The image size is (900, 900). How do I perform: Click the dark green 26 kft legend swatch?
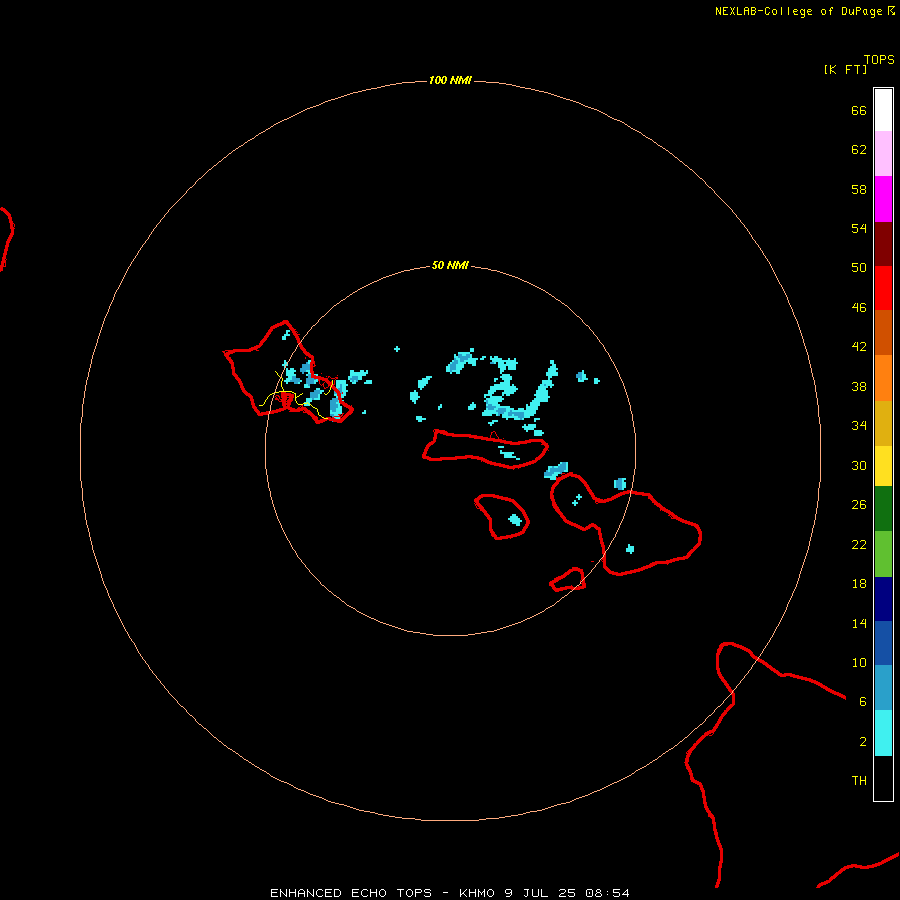click(x=883, y=509)
